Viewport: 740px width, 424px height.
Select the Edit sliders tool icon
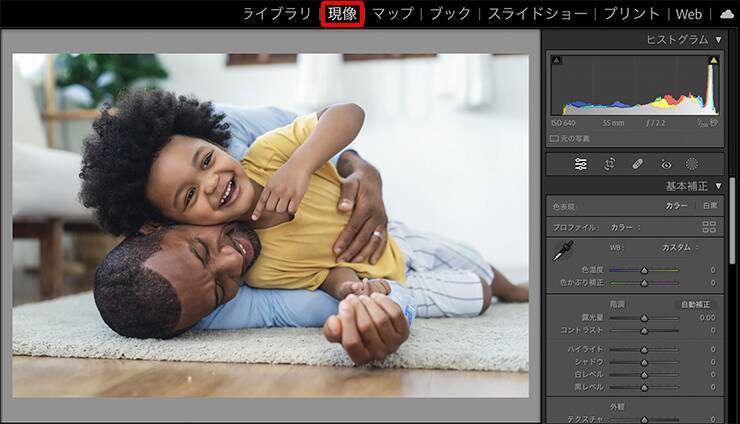580,164
